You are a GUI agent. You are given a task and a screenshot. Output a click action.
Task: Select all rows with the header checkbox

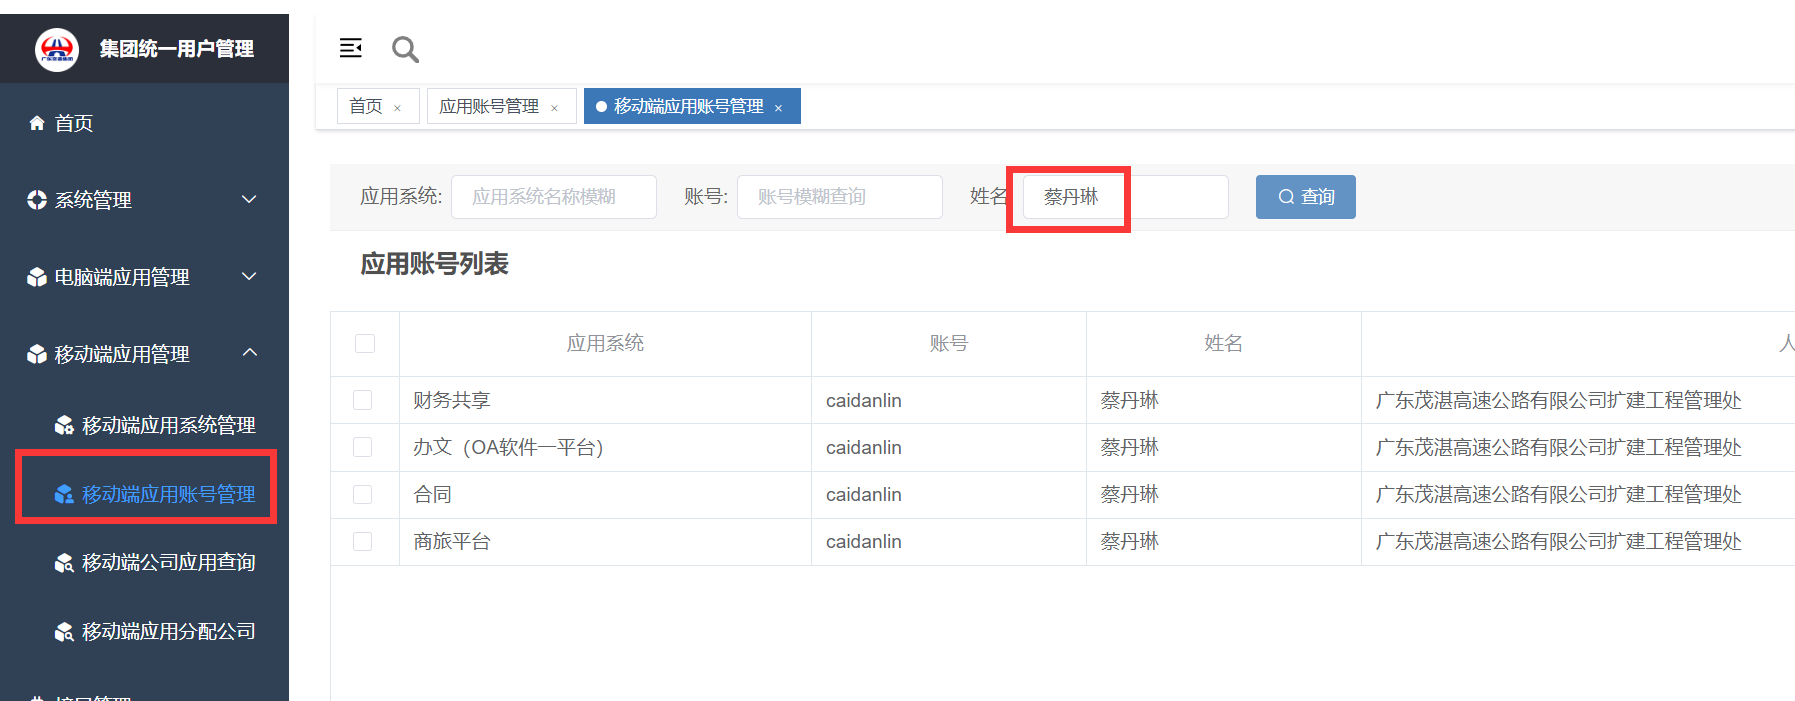pos(365,344)
